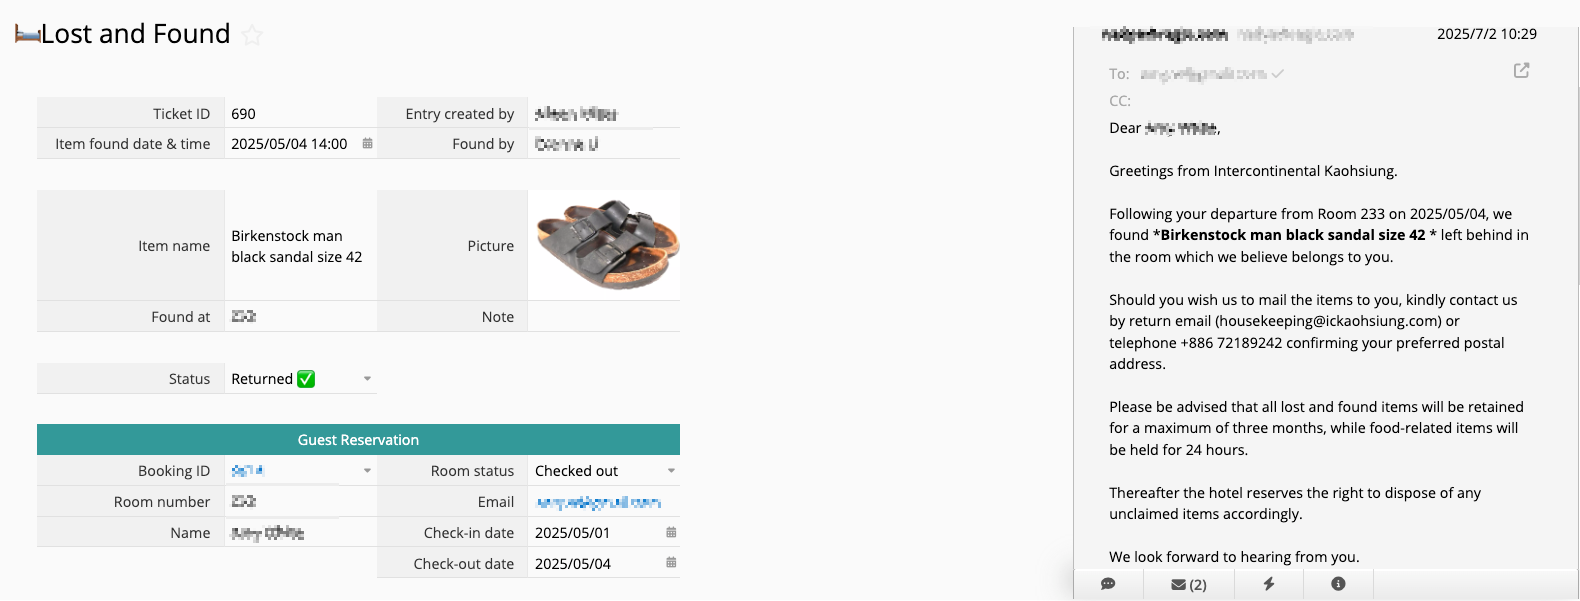Viewport: 1580px width, 601px height.
Task: Click the lightning bolt automation icon
Action: [x=1268, y=584]
